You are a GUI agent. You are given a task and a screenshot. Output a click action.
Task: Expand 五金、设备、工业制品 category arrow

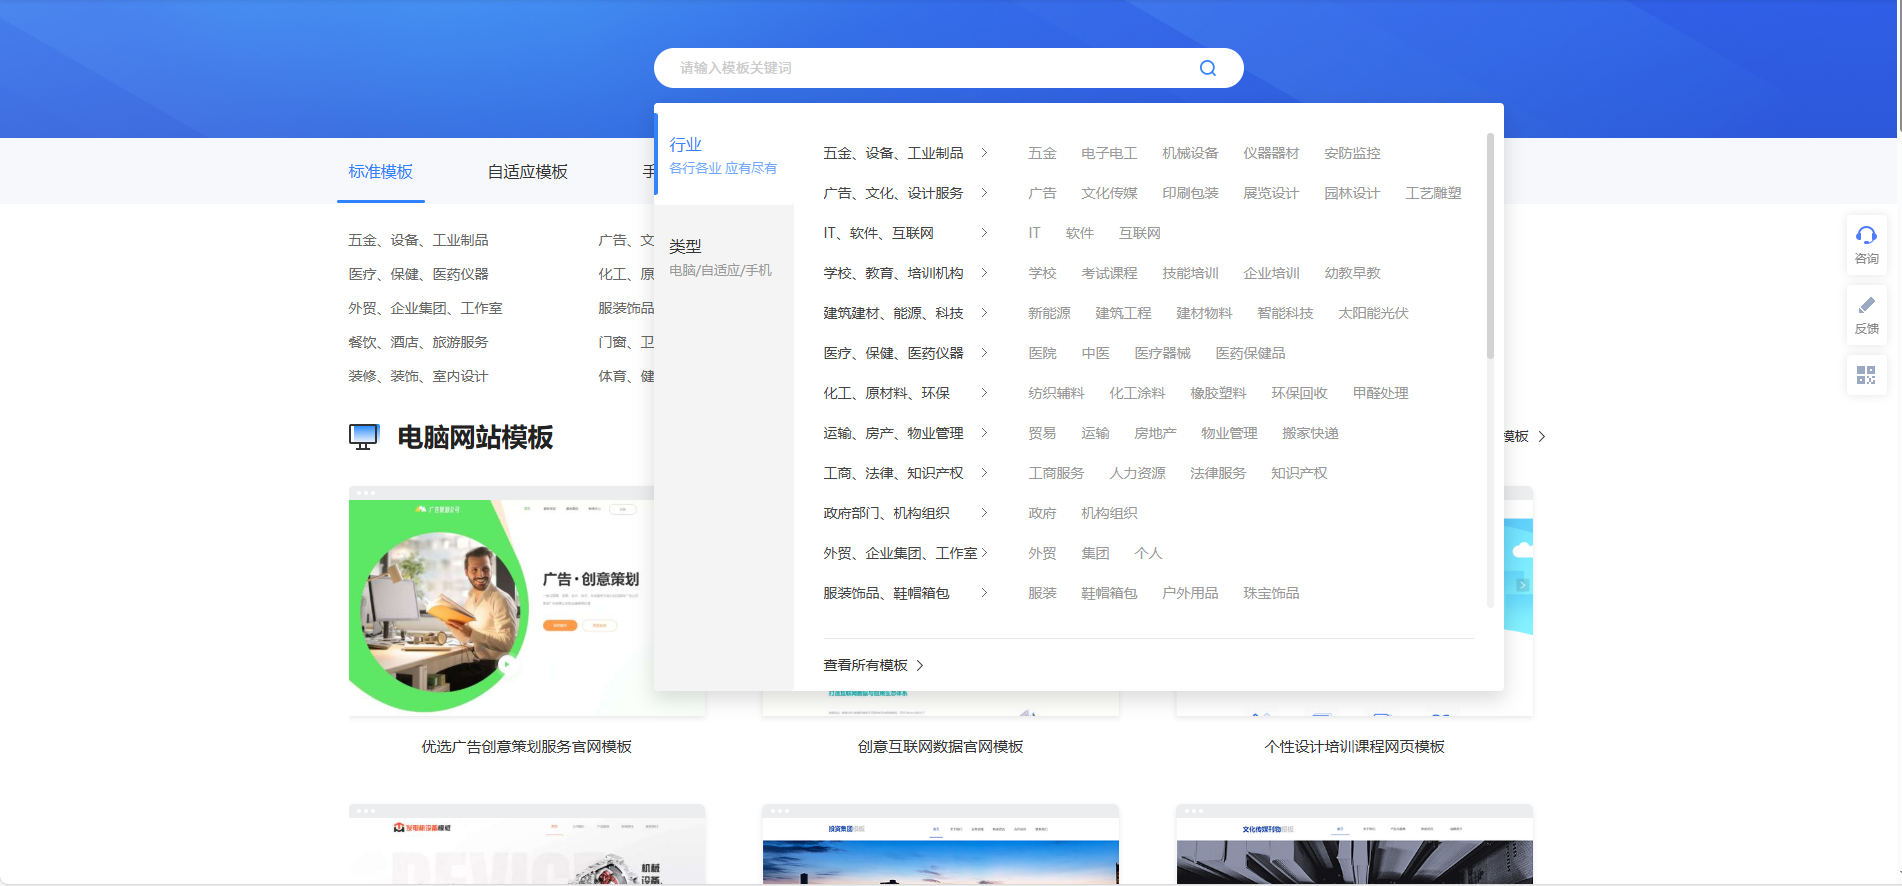tap(984, 153)
